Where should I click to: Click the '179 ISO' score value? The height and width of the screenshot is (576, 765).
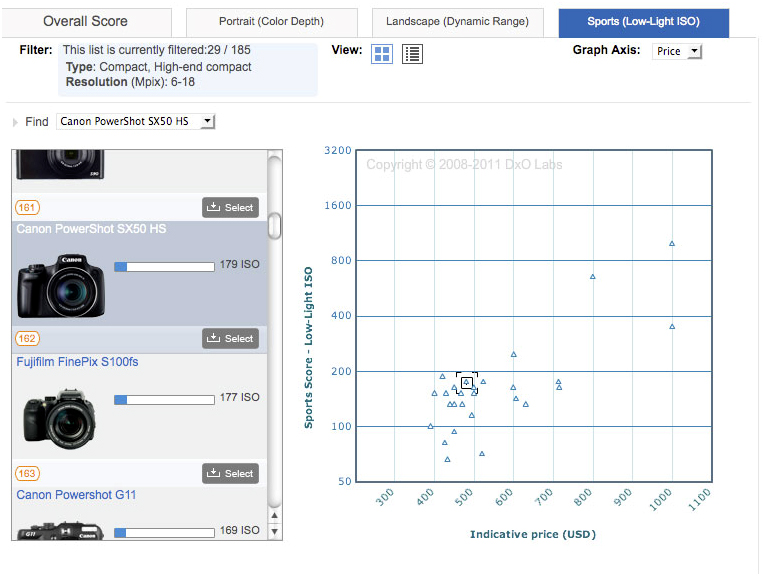[x=240, y=264]
